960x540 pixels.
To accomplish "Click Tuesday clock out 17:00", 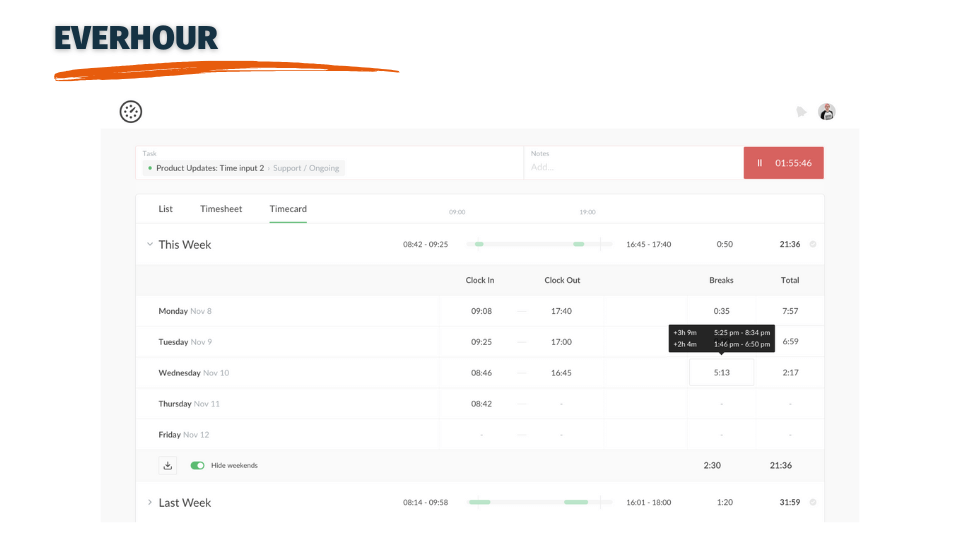I will pyautogui.click(x=561, y=342).
